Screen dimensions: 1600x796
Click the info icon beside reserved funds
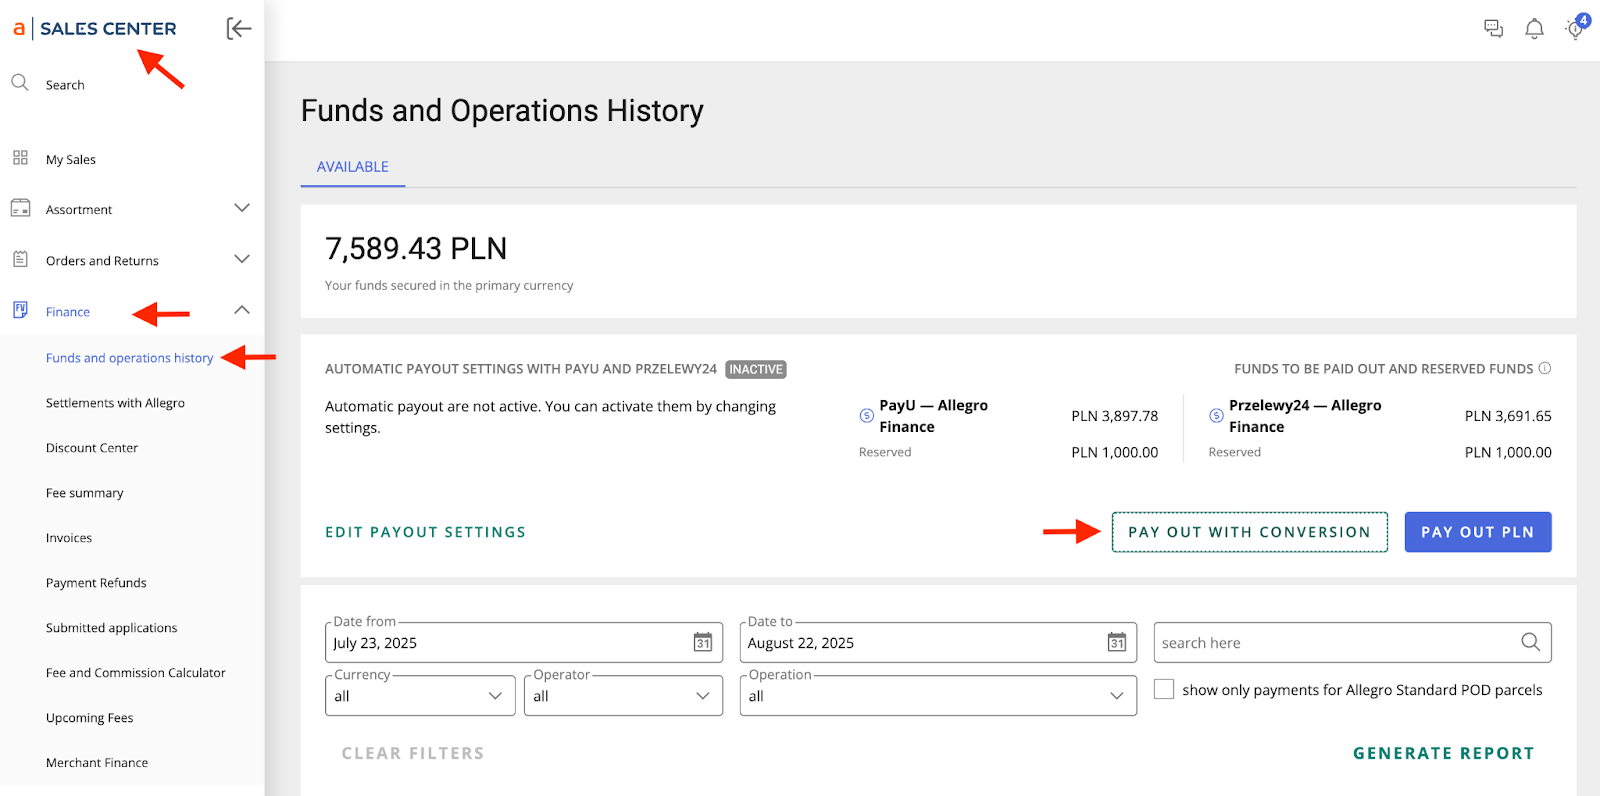coord(1545,368)
